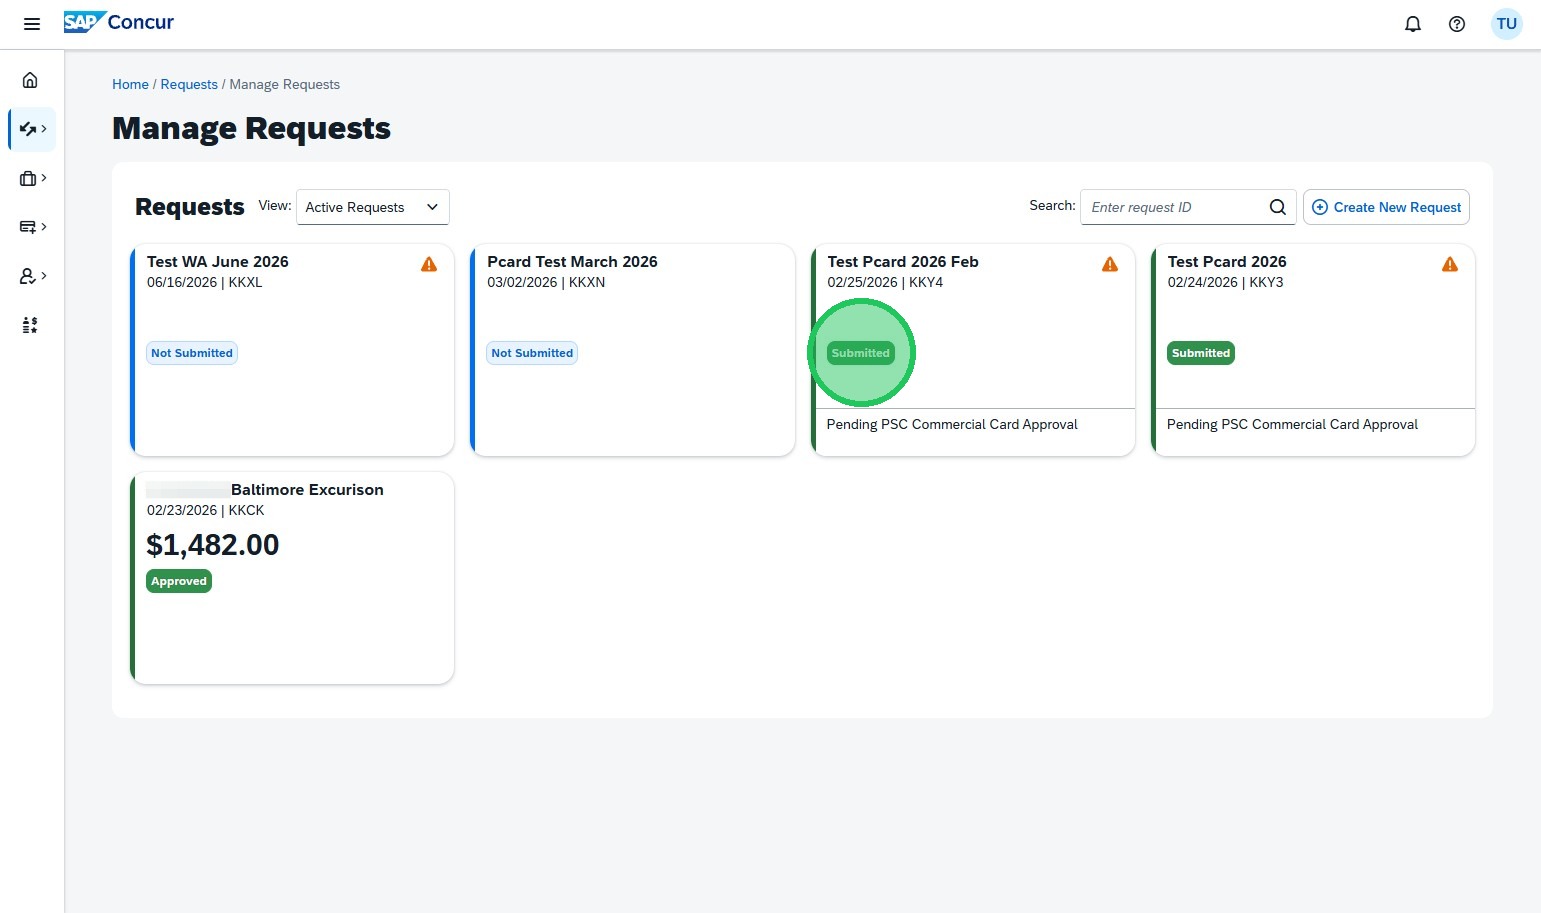Open the notifications bell
The width and height of the screenshot is (1541, 913).
(1413, 24)
